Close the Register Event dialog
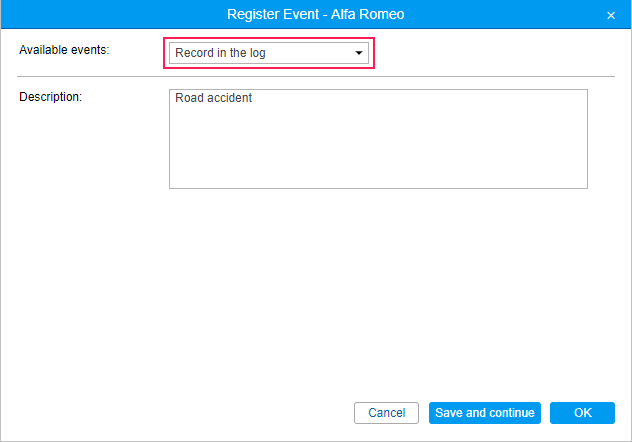The image size is (632, 442). click(x=611, y=15)
